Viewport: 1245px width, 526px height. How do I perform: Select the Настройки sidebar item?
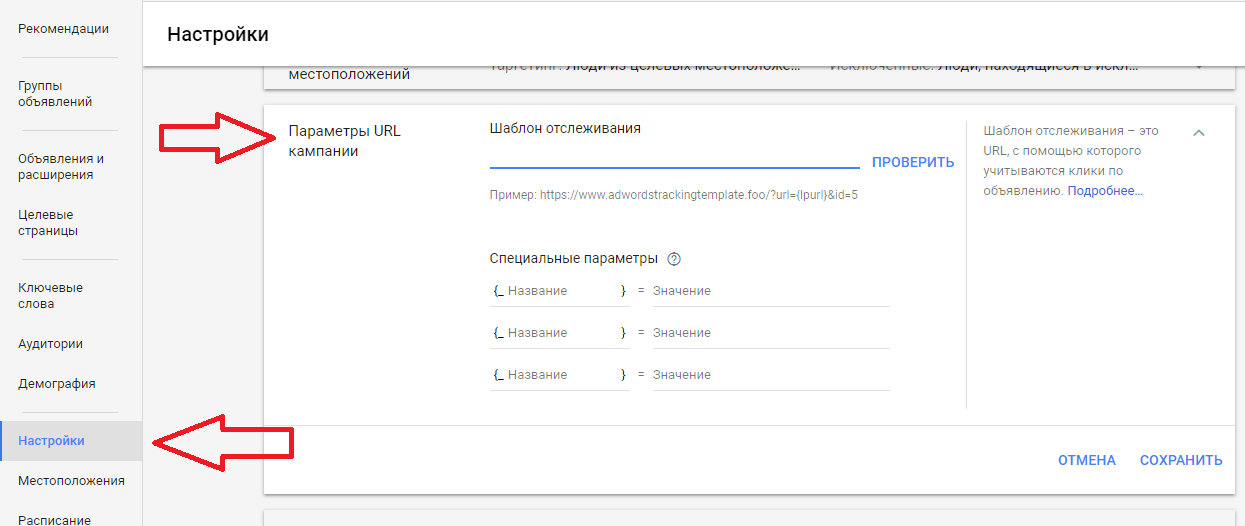click(x=71, y=441)
